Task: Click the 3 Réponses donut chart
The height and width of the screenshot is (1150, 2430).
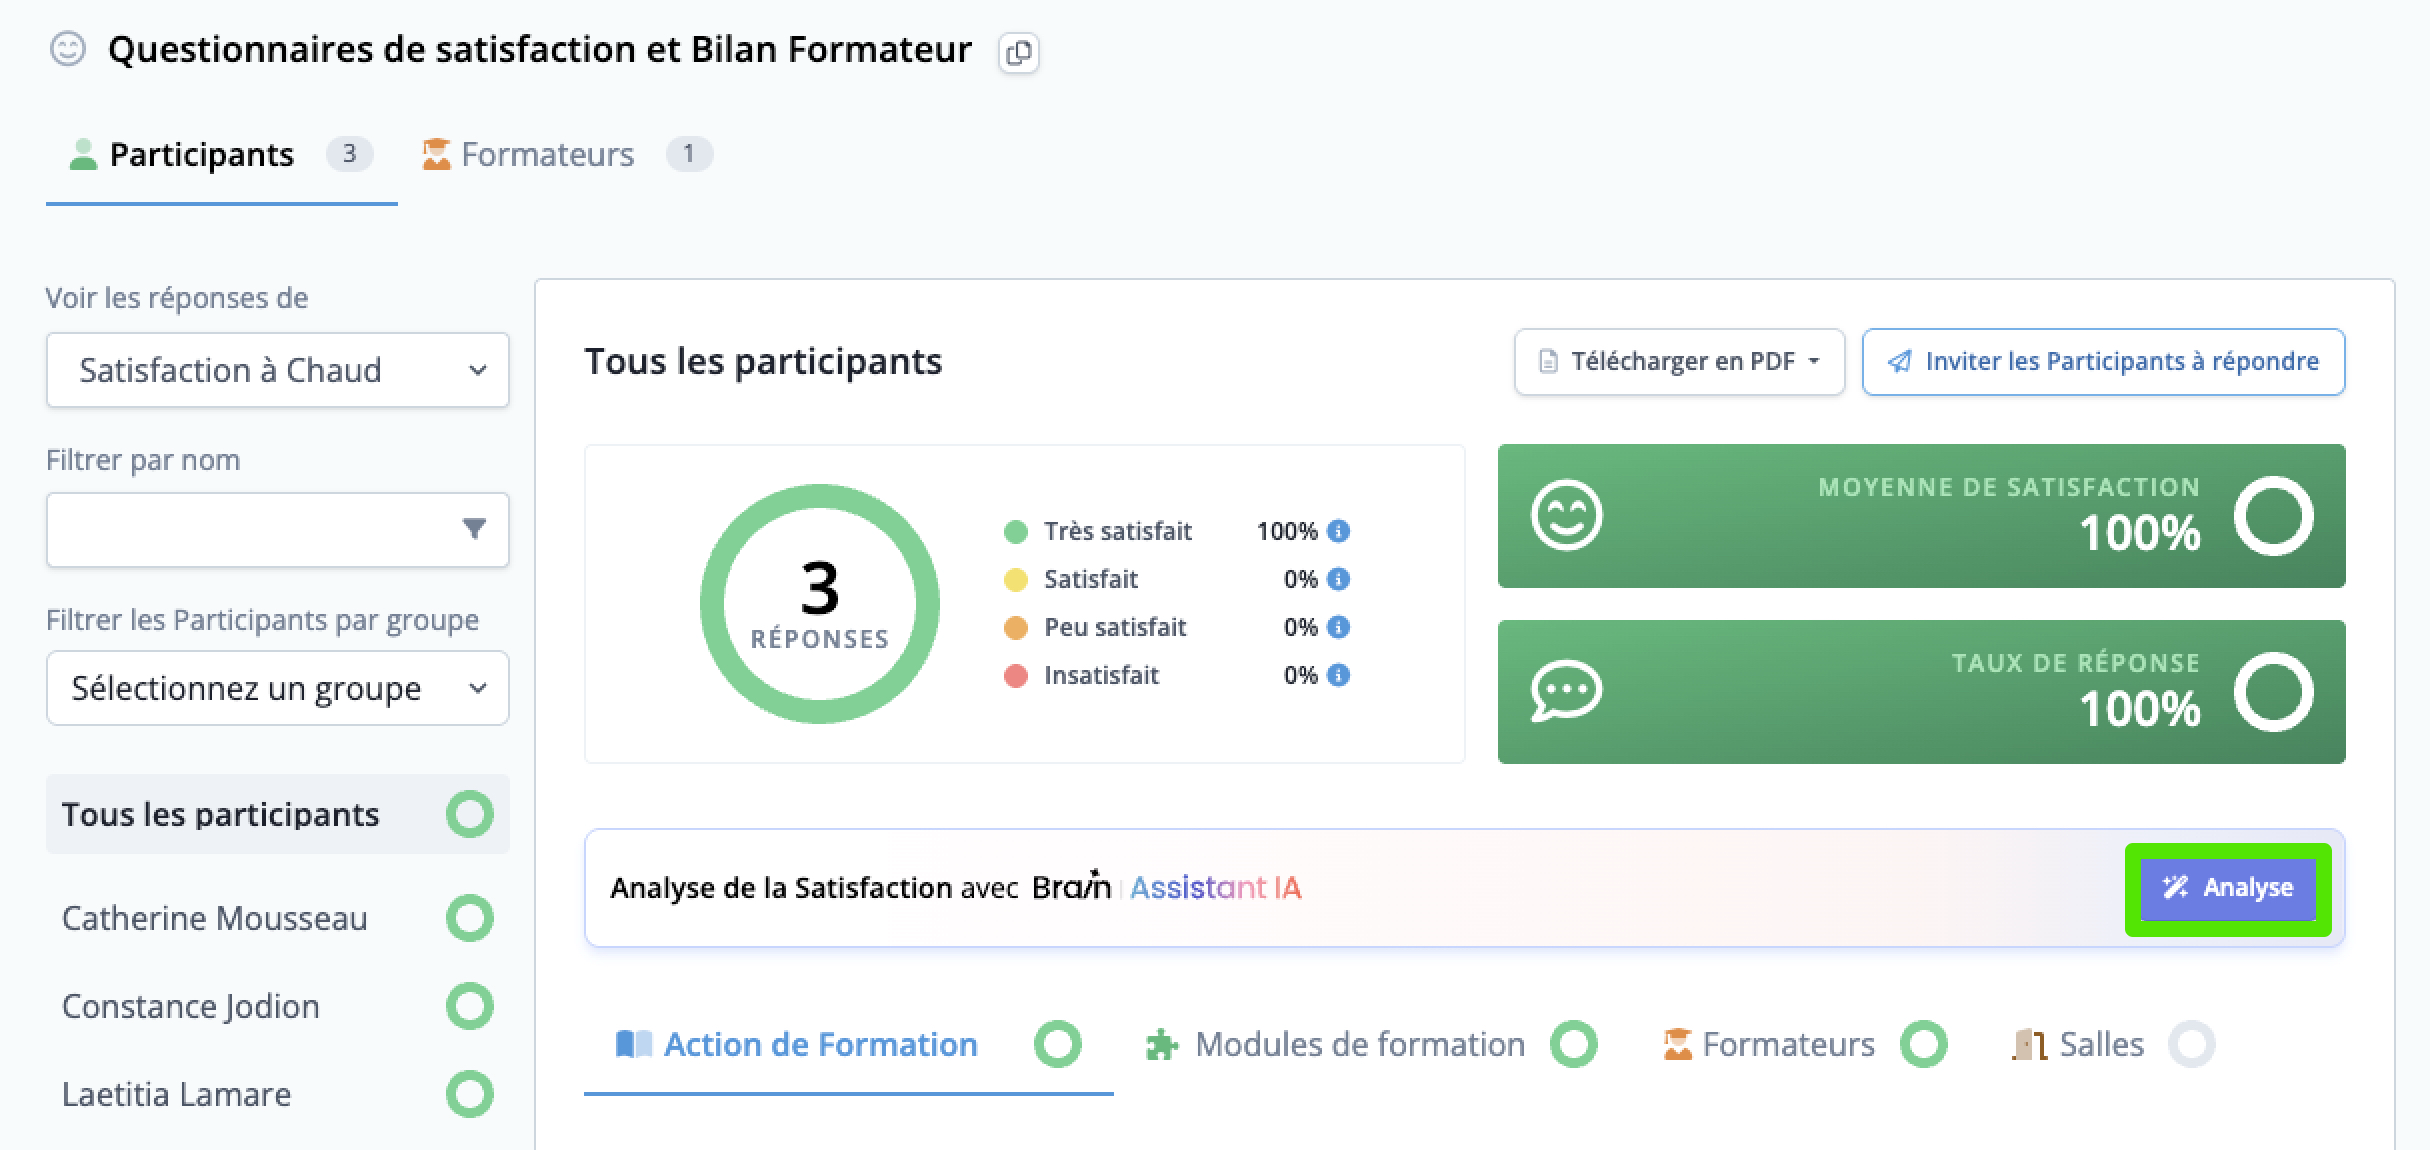Action: point(820,604)
